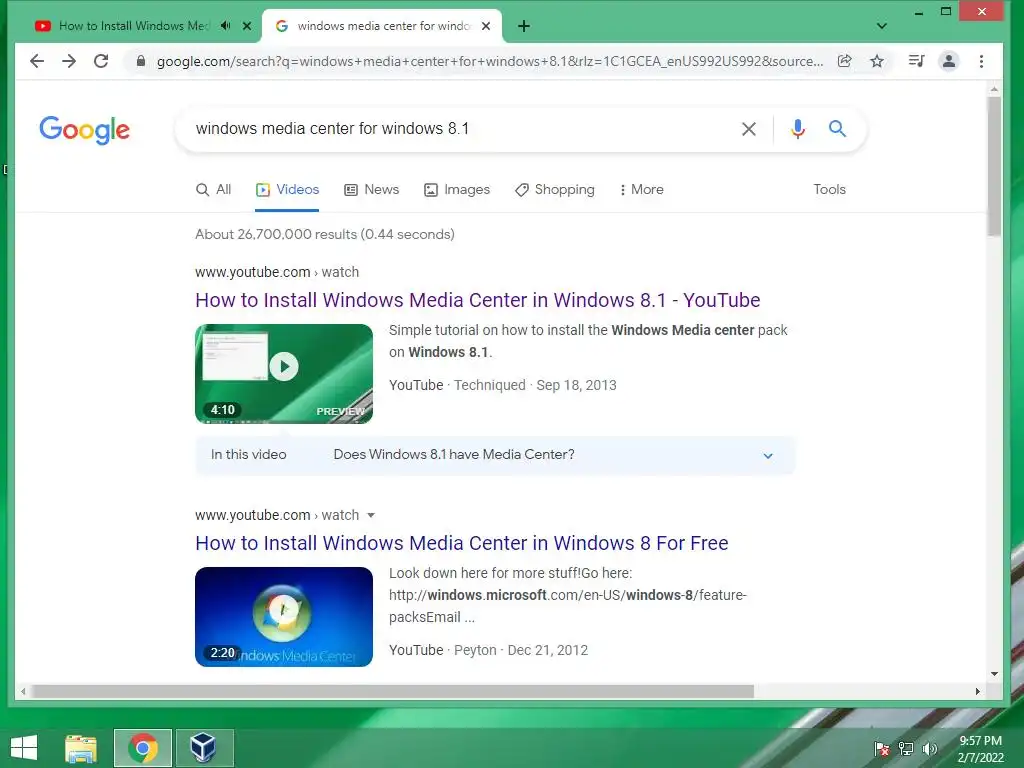
Task: Switch to the How to Install Windows Media tab
Action: 134,26
